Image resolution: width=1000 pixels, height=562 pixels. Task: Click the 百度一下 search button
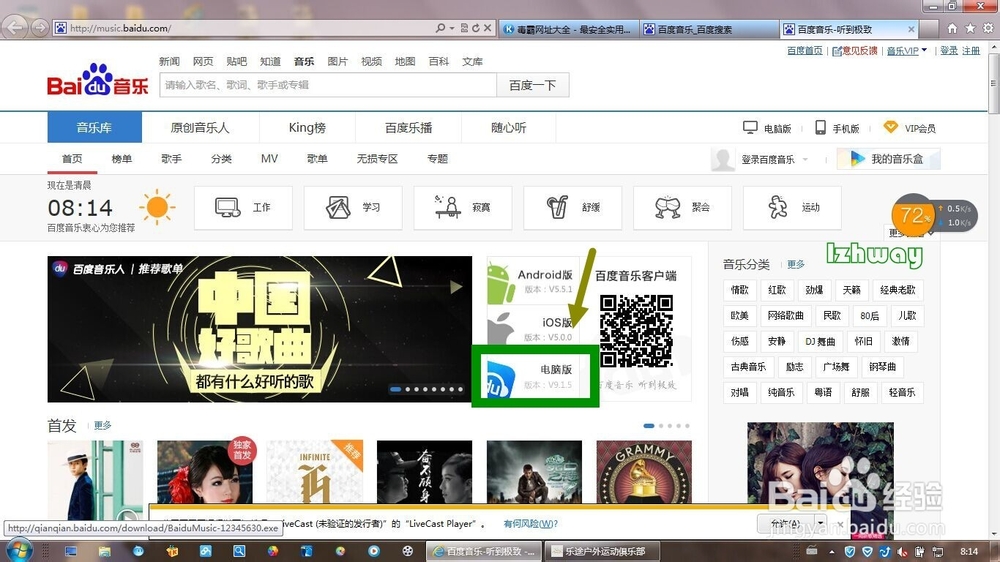coord(533,85)
